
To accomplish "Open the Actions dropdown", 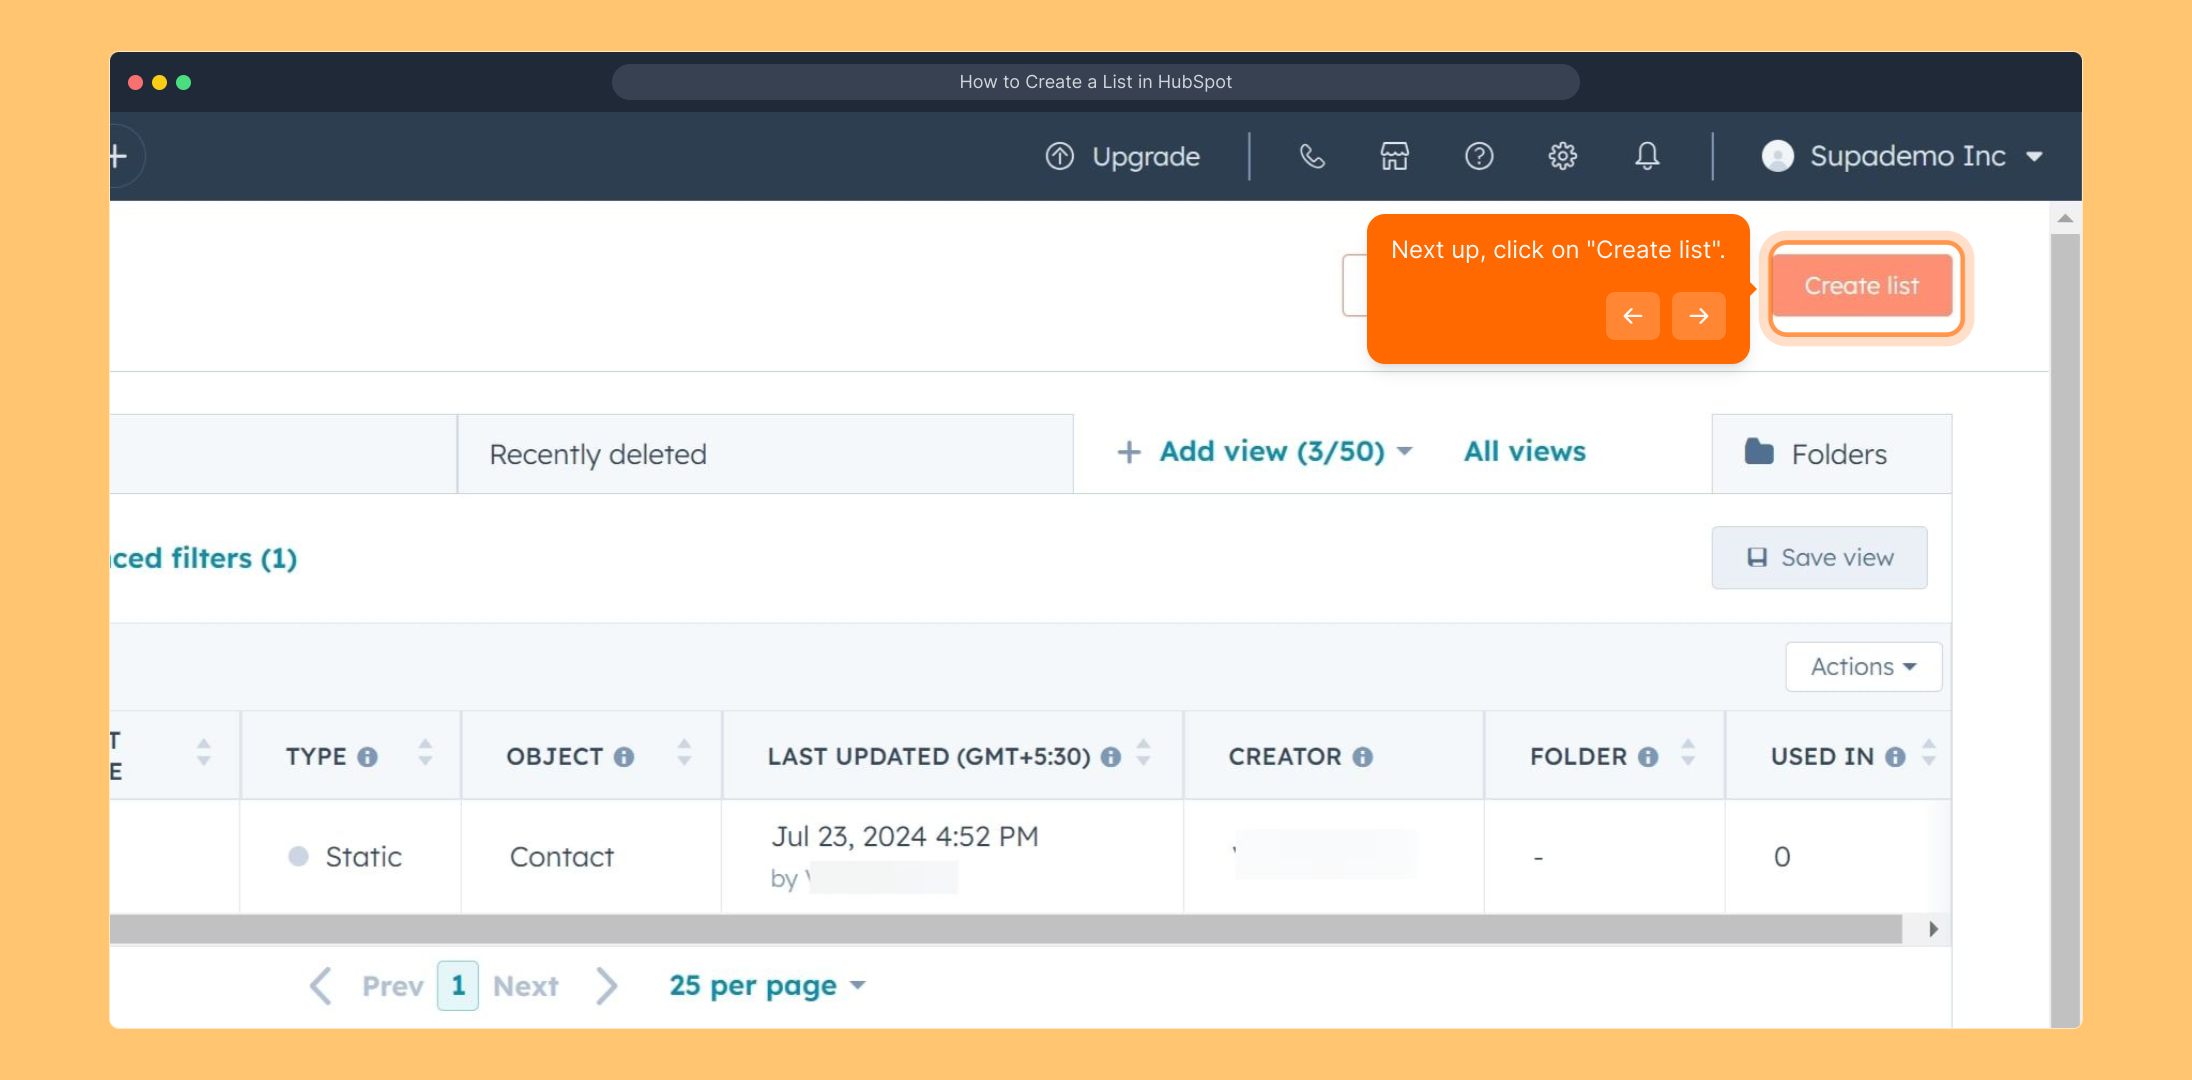I will click(1863, 666).
